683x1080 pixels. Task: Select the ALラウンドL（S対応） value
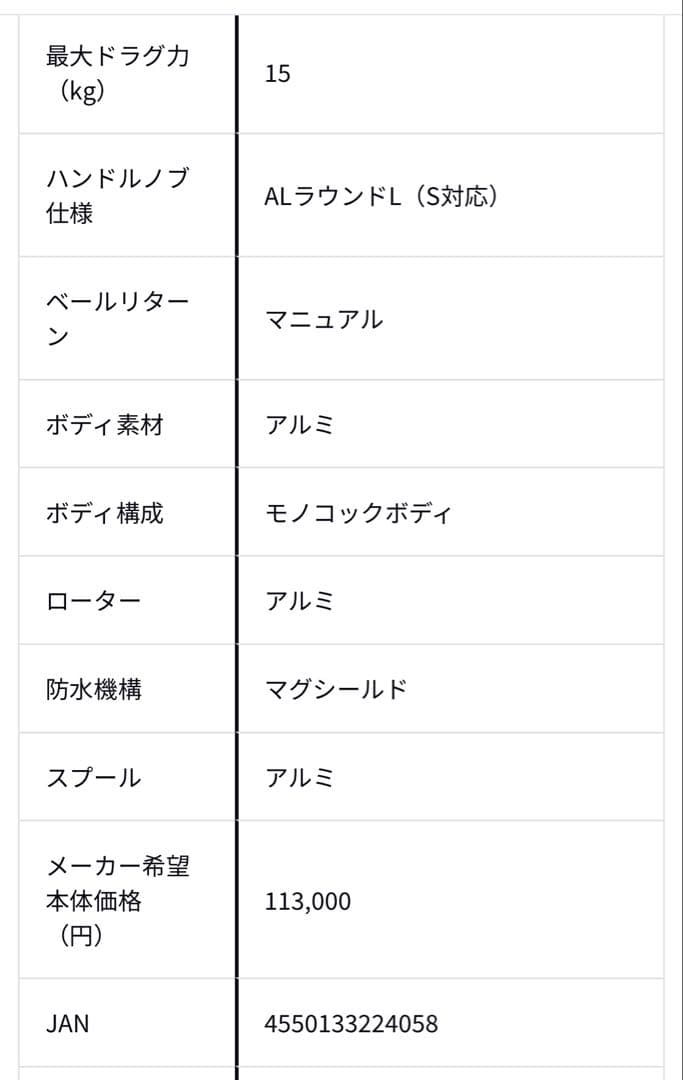[381, 197]
